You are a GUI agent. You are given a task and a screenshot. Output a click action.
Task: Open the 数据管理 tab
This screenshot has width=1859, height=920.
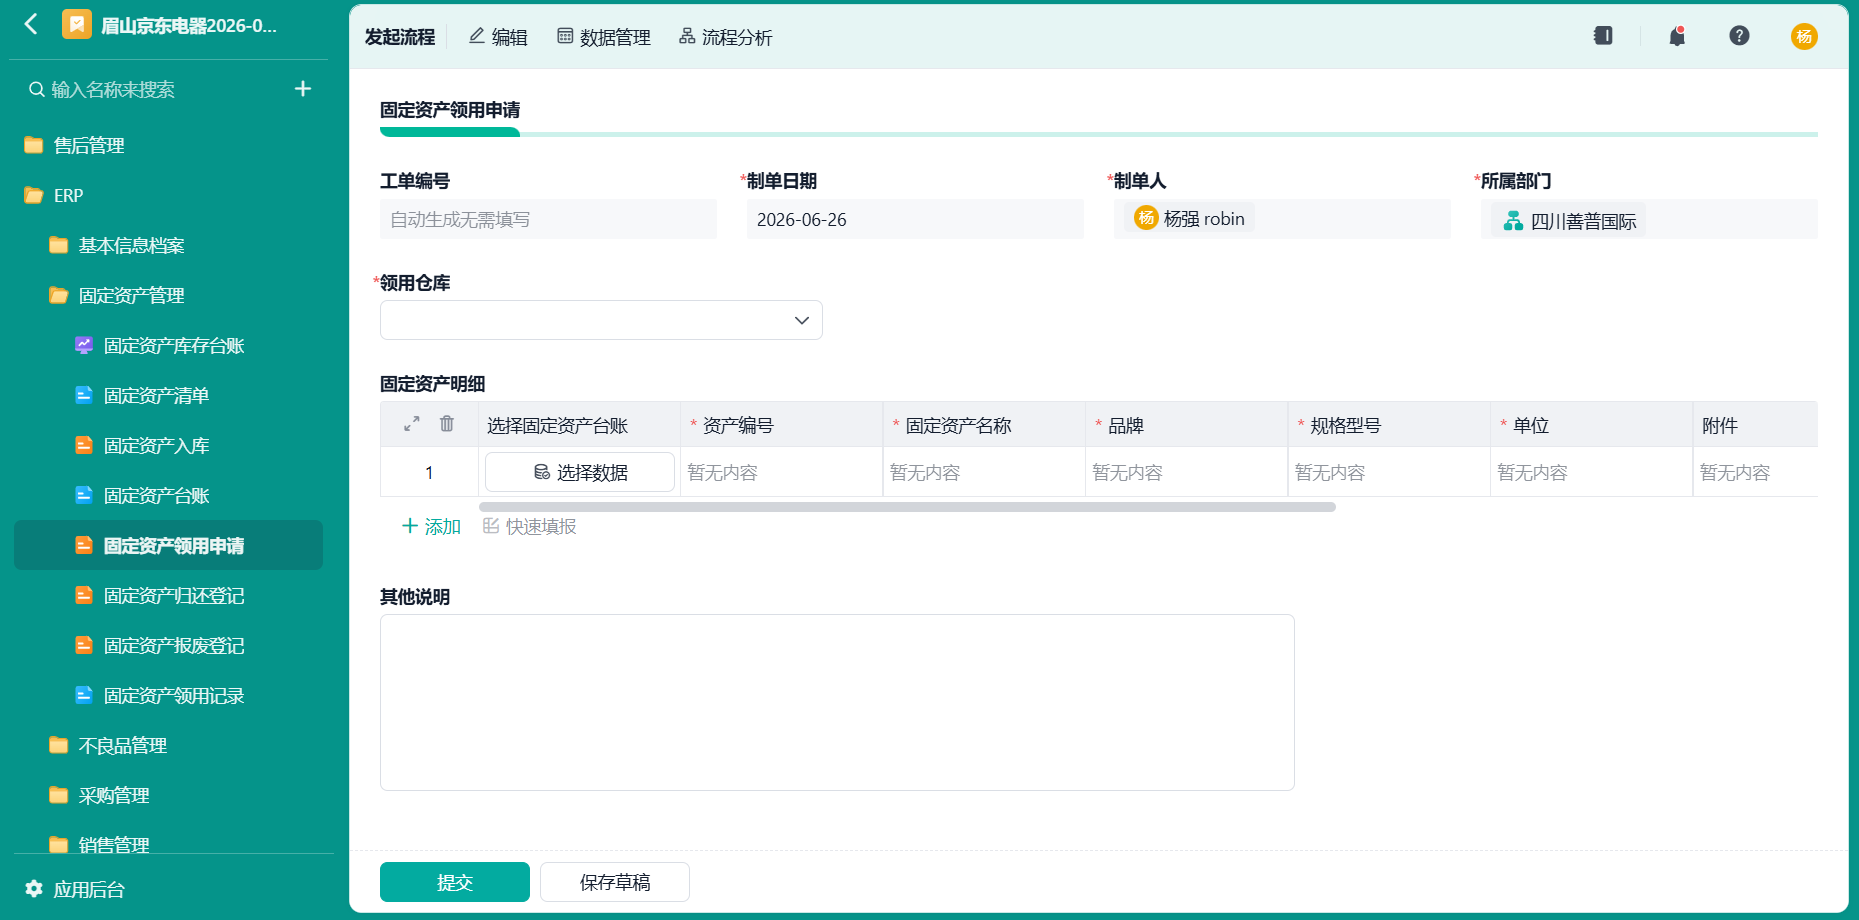click(x=604, y=37)
